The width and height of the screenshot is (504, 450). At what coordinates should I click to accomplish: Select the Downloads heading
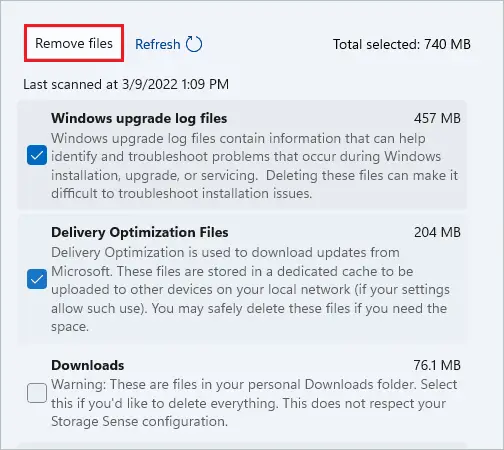[x=88, y=365]
